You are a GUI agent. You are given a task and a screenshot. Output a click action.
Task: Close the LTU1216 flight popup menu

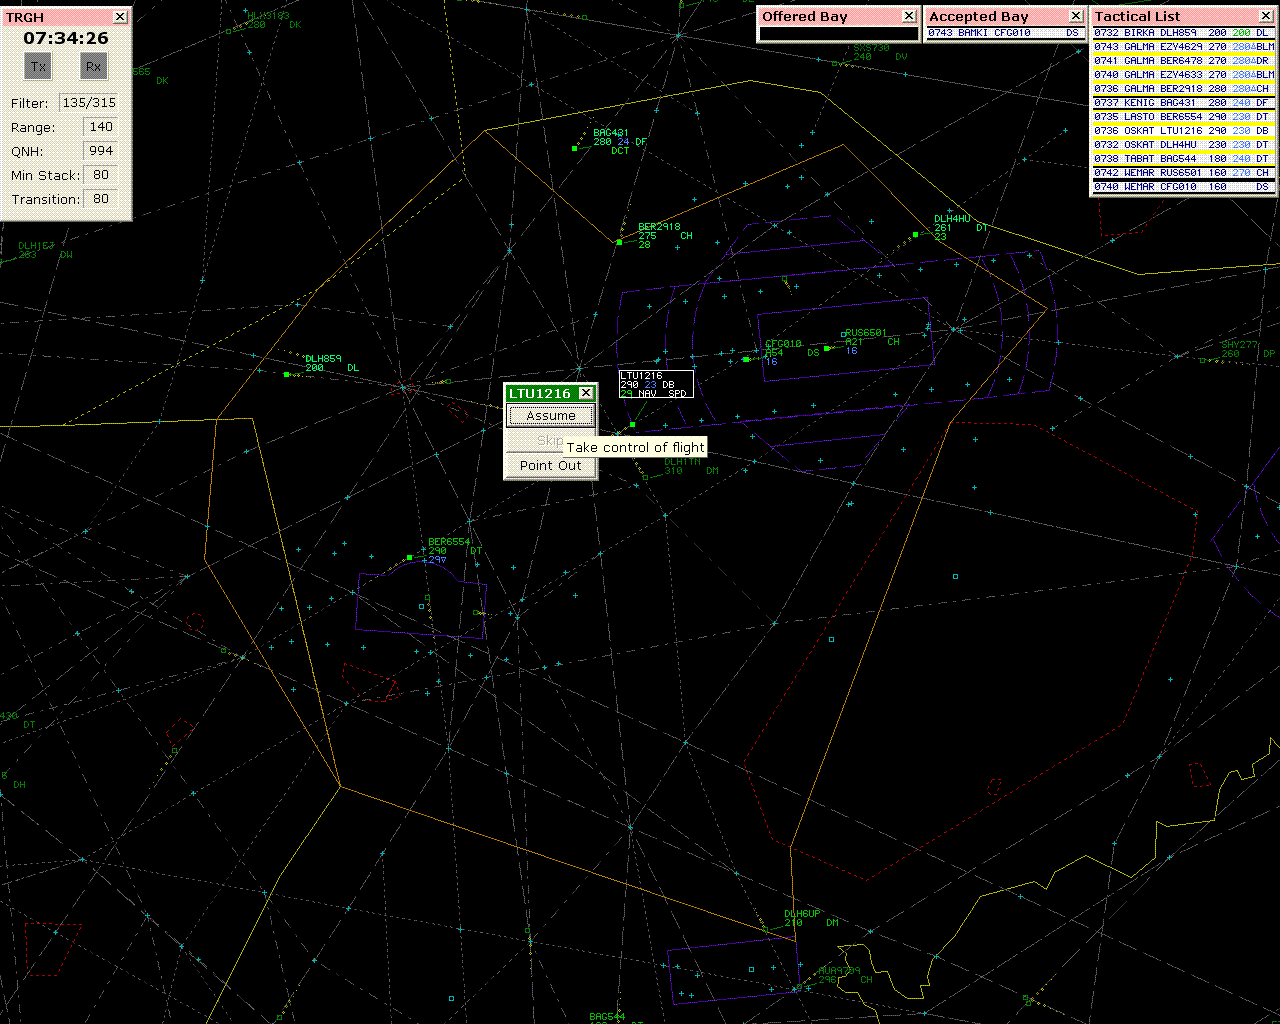pyautogui.click(x=586, y=394)
